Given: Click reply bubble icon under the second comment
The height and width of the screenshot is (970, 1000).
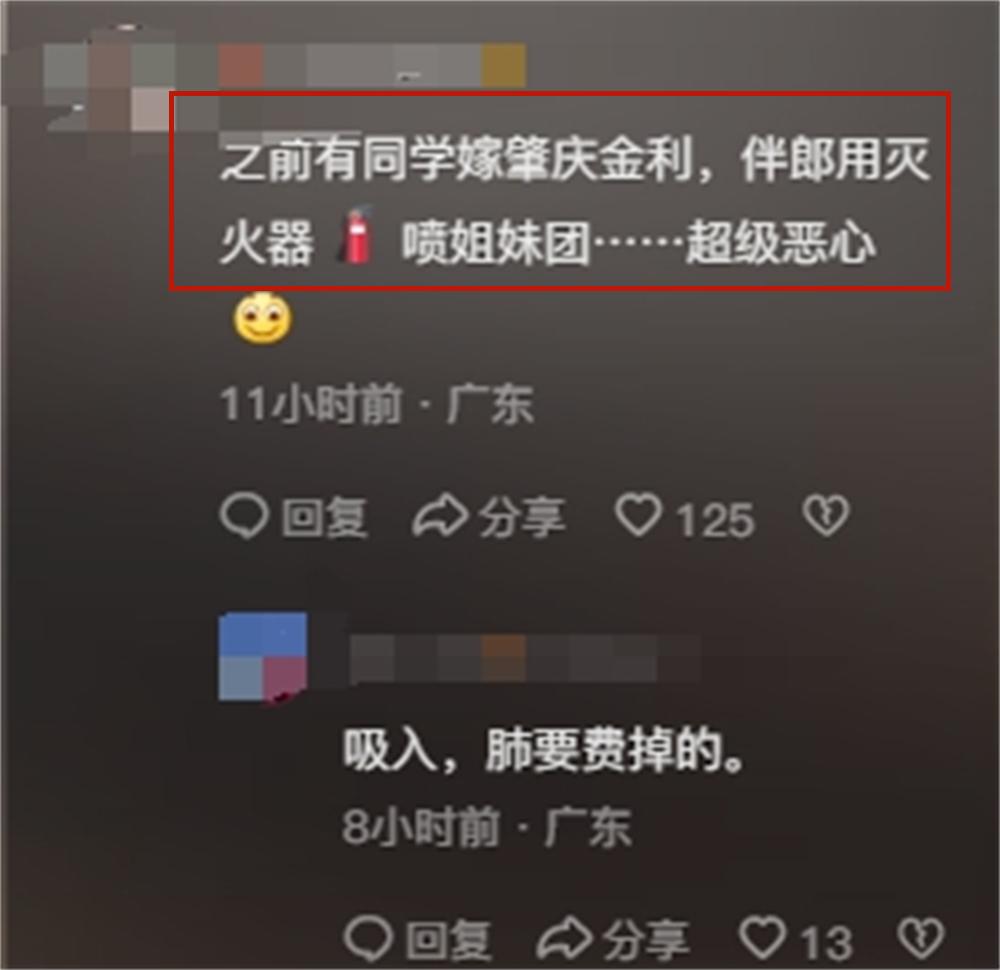Looking at the screenshot, I should click(368, 939).
